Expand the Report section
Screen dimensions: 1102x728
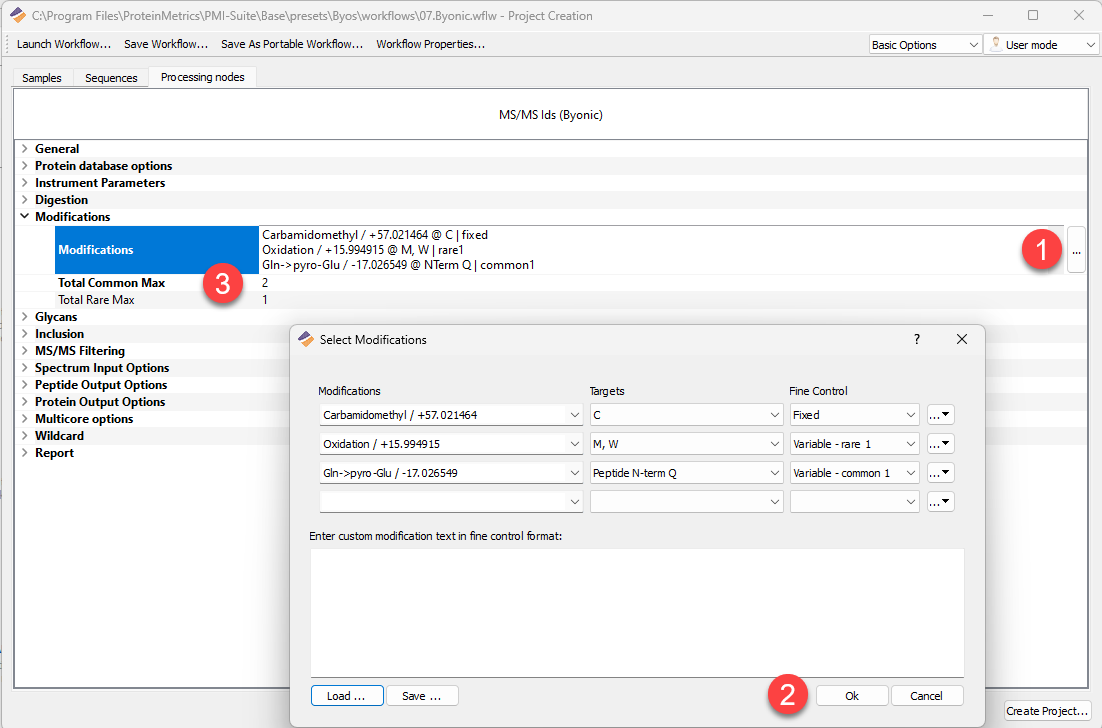tap(25, 453)
